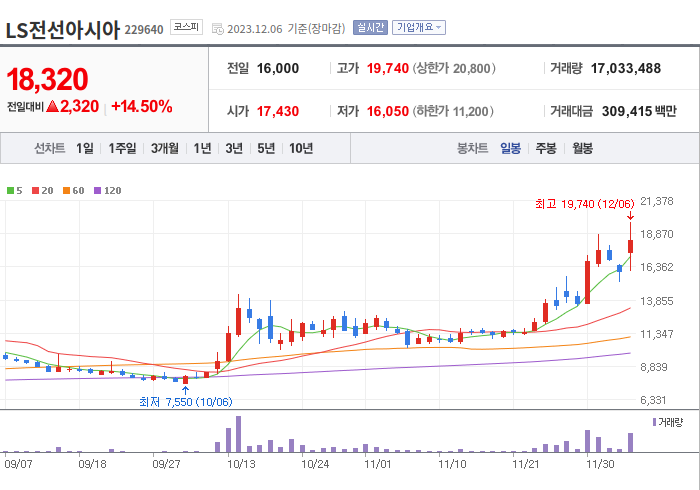Screen dimensions: 700x490
Task: Click the 최고 19,740 (12/06) high marker
Action: (584, 204)
